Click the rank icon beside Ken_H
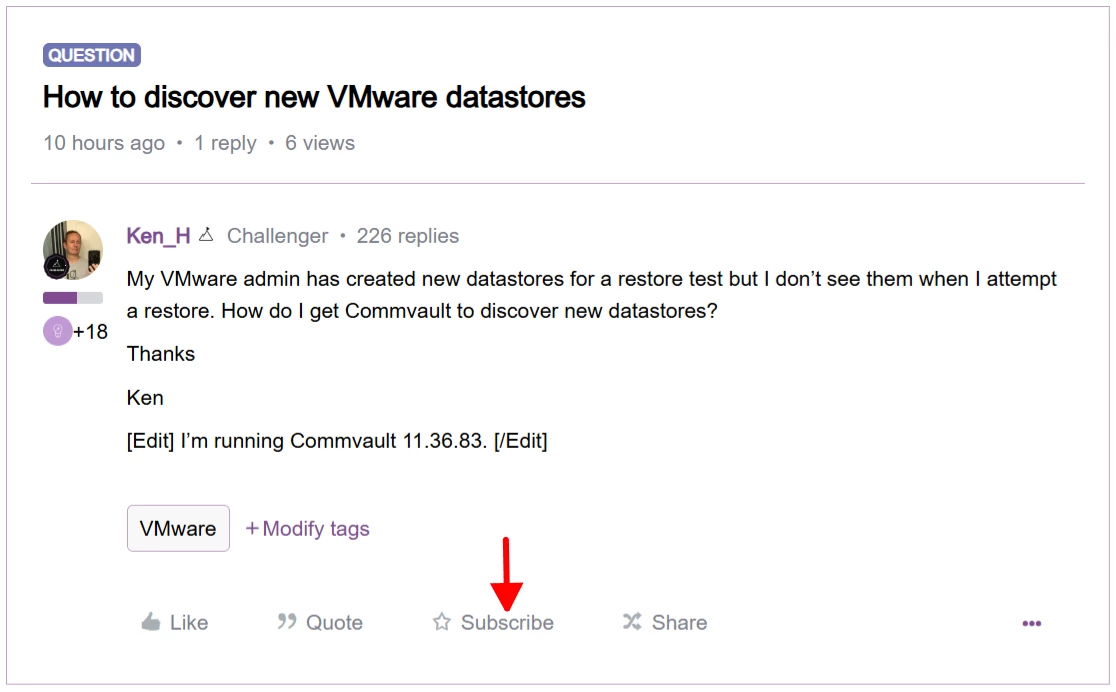Viewport: 1116px width, 692px height. [207, 236]
